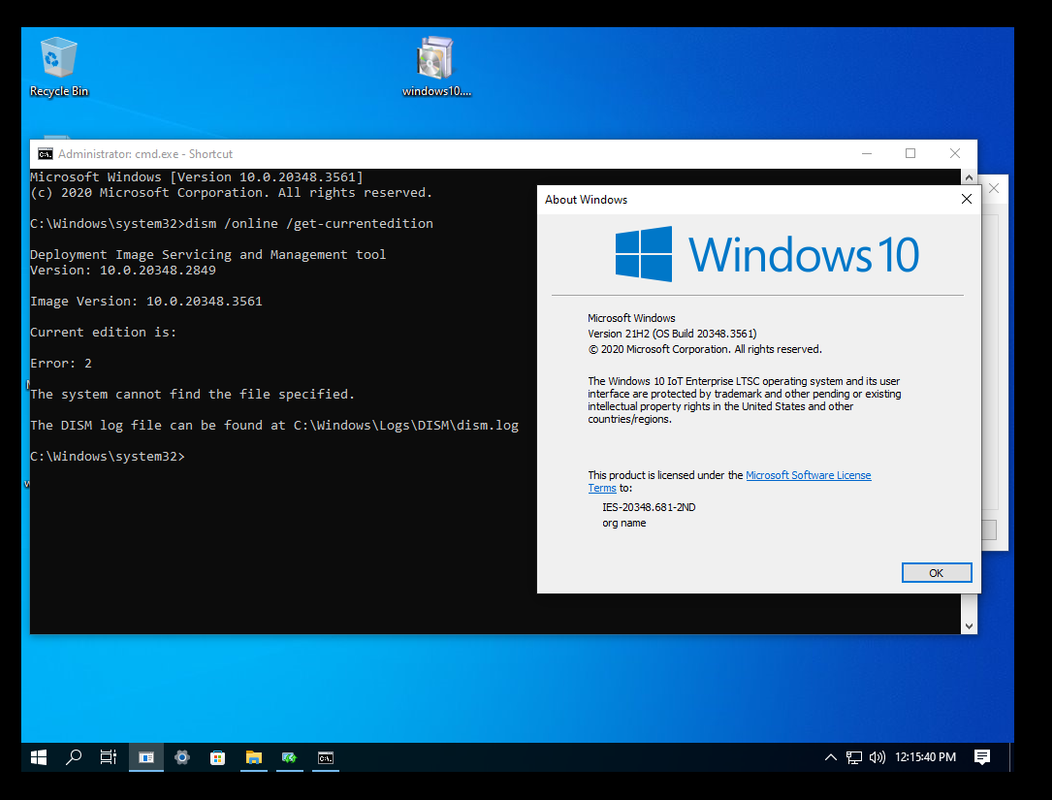The width and height of the screenshot is (1052, 800).
Task: Click 'Version 21H2 (OS Build 20348.3561)' text
Action: click(x=672, y=334)
